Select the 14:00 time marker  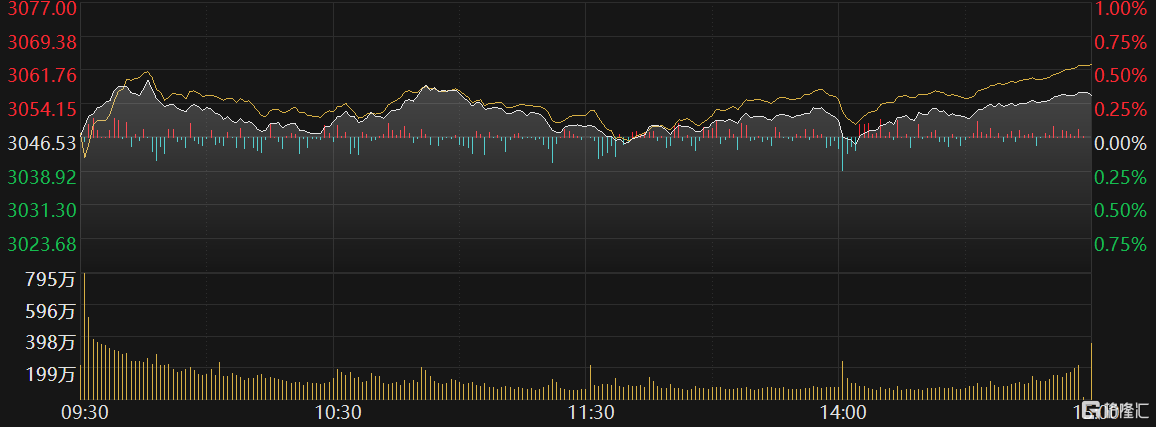pos(843,412)
